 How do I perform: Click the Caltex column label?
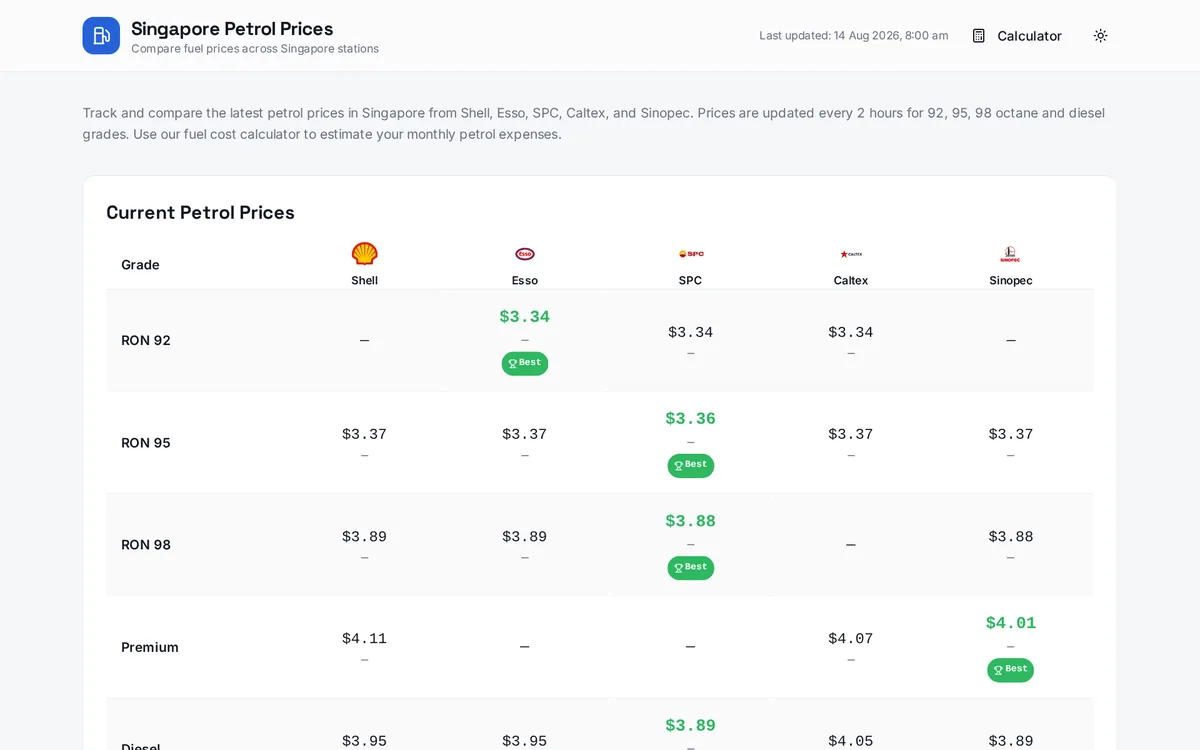pos(851,281)
